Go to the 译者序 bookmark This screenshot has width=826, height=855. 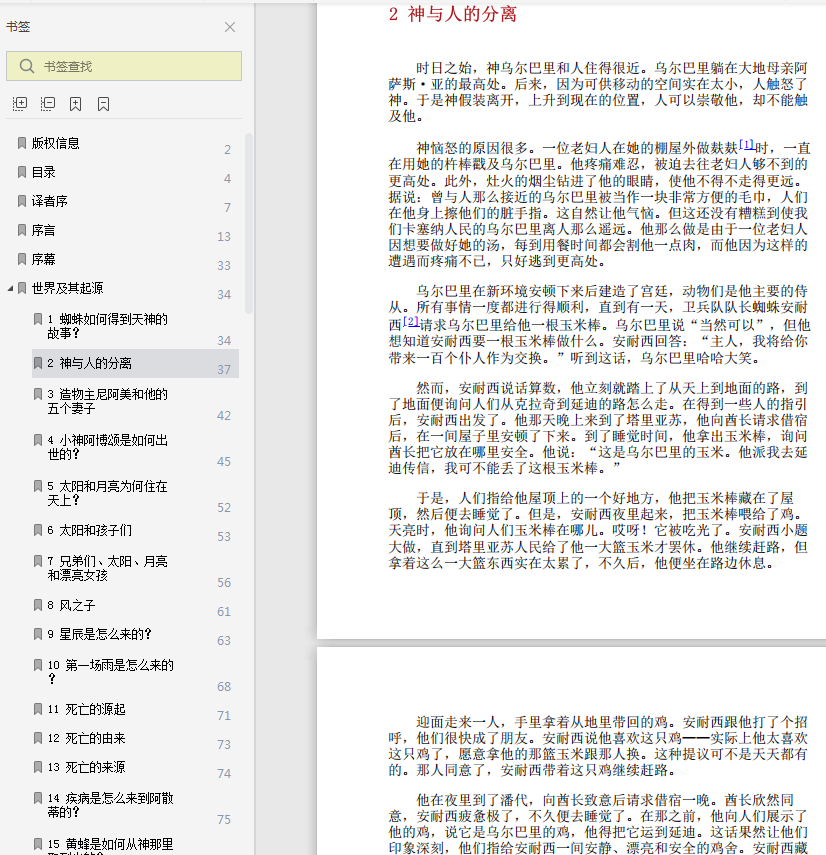click(x=50, y=201)
